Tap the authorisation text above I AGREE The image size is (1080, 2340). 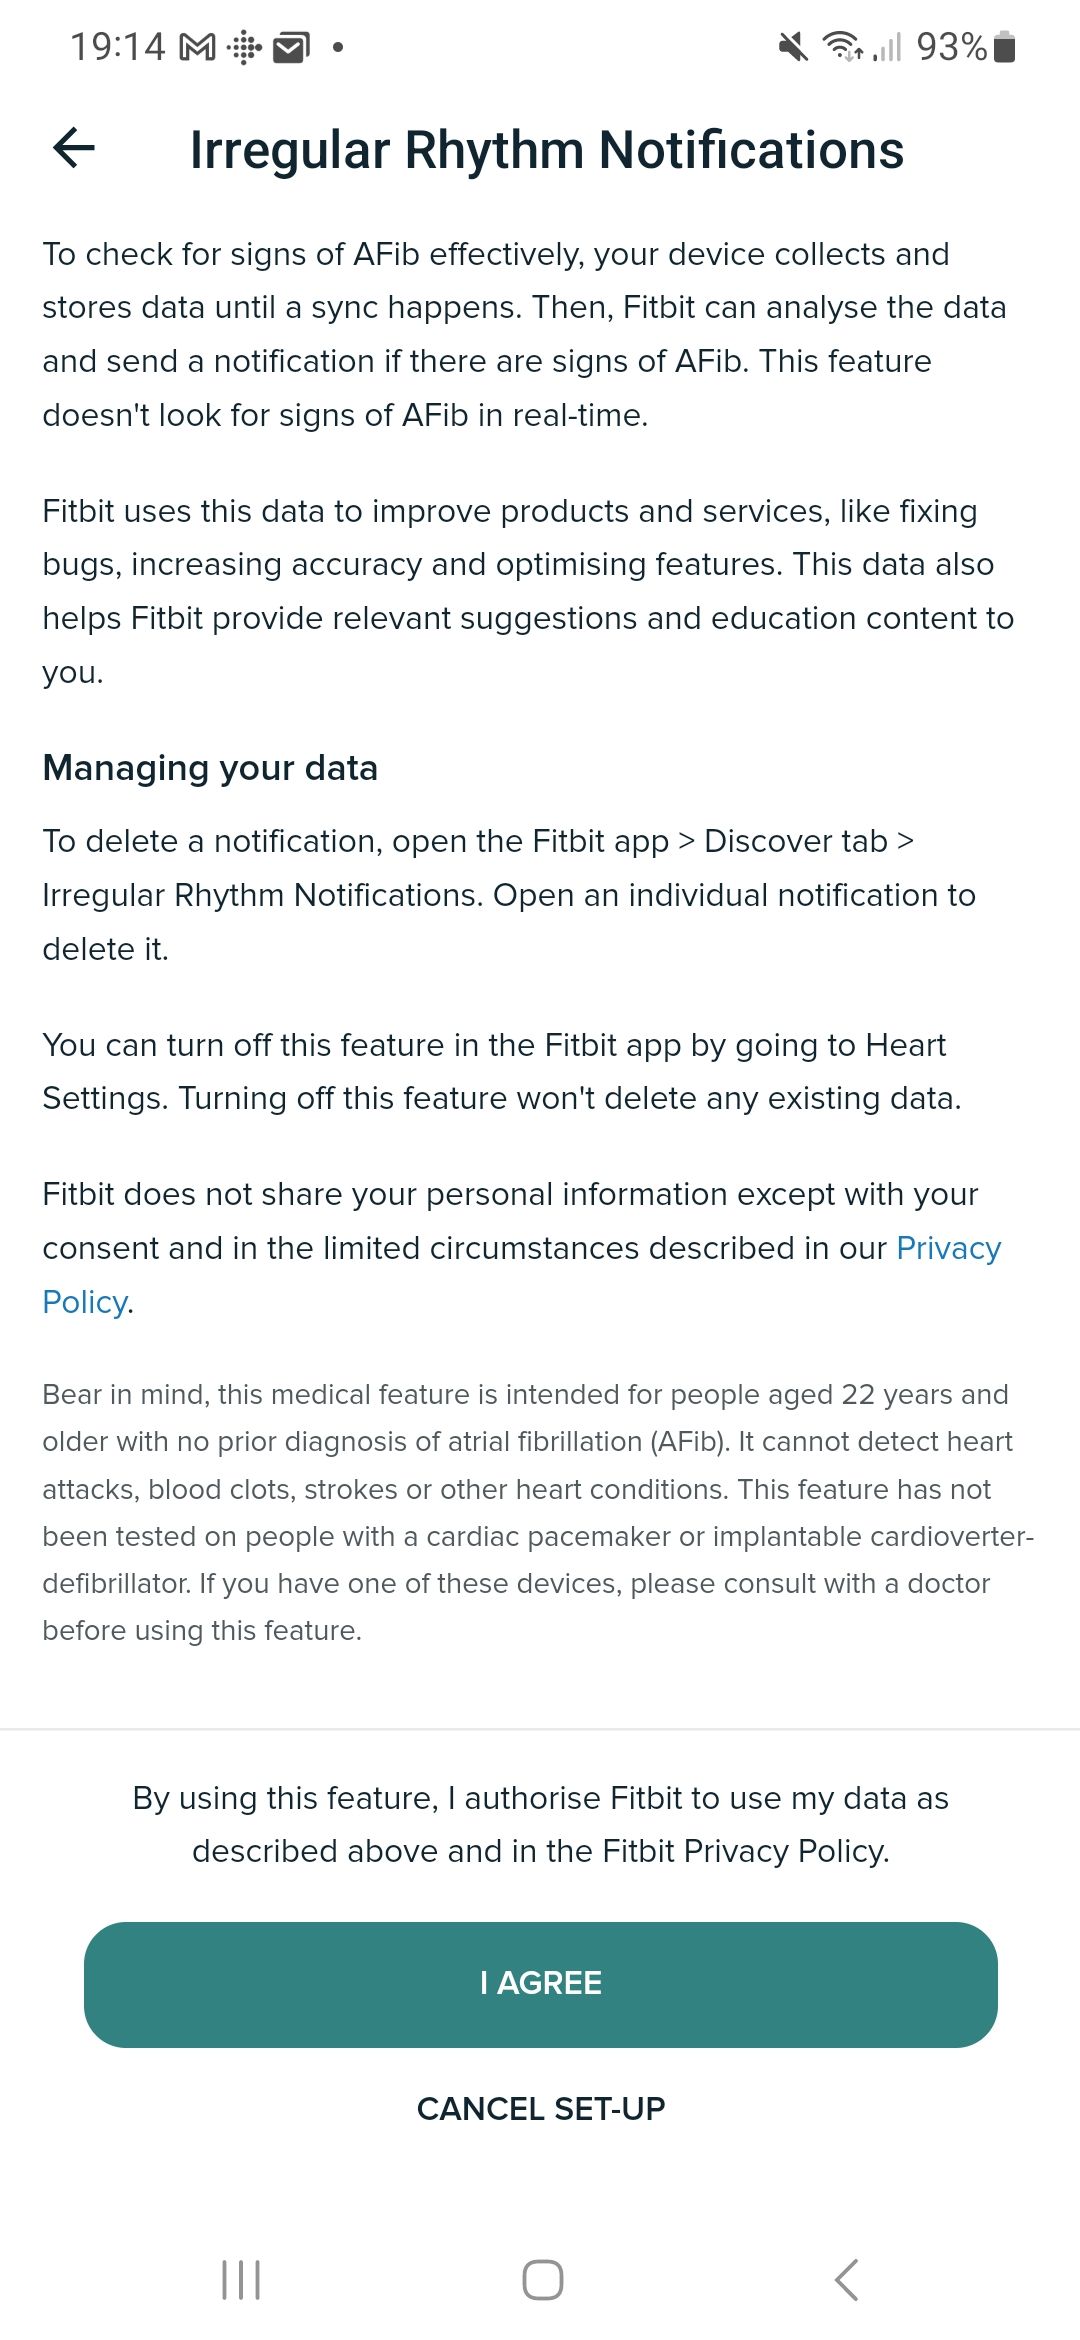pyautogui.click(x=541, y=1825)
